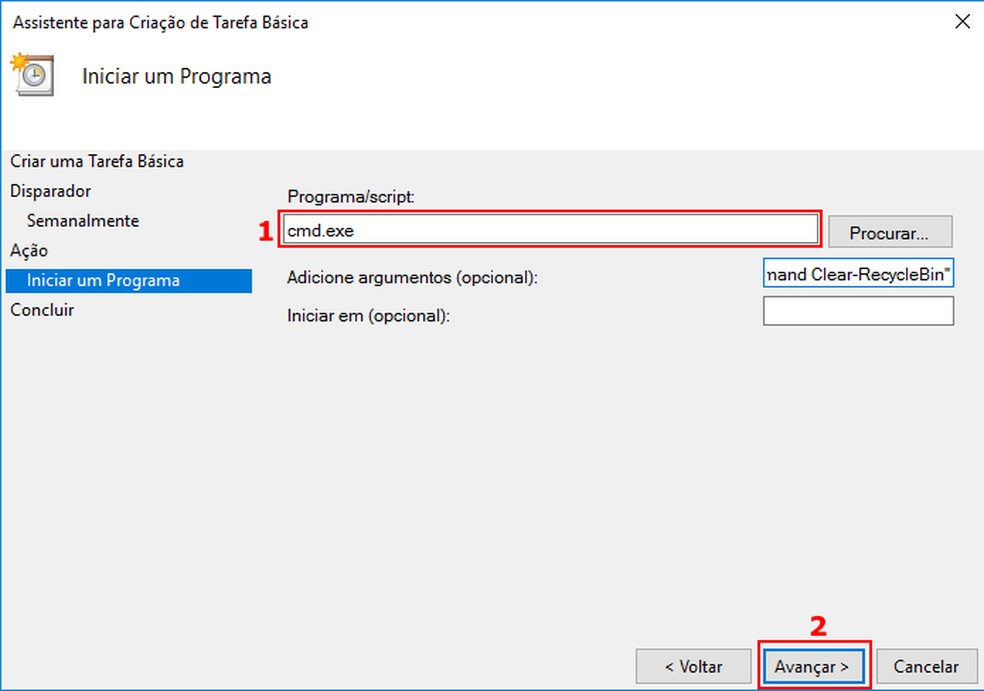Jump to the Concluir step
Image resolution: width=984 pixels, height=691 pixels.
coord(43,310)
